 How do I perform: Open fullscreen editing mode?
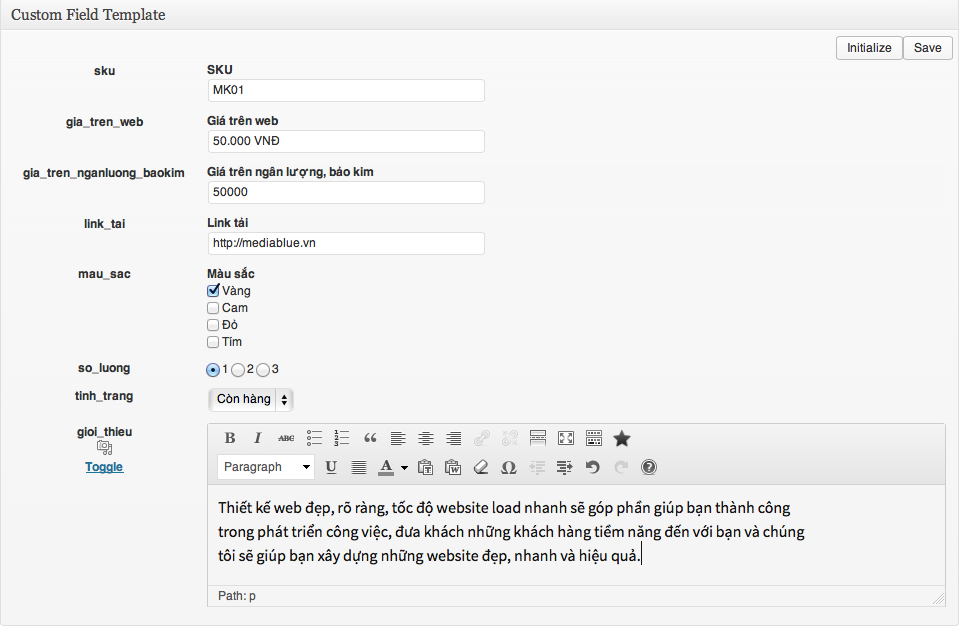566,439
